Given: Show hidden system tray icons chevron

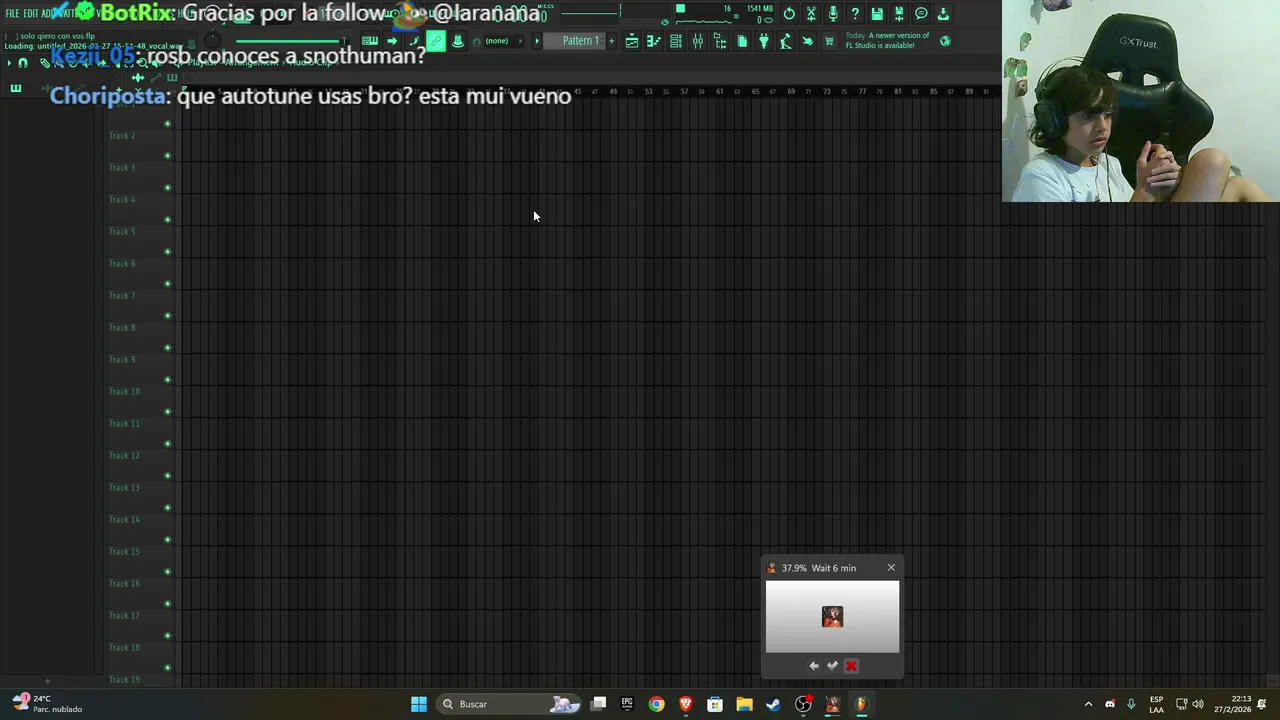Looking at the screenshot, I should (1089, 704).
